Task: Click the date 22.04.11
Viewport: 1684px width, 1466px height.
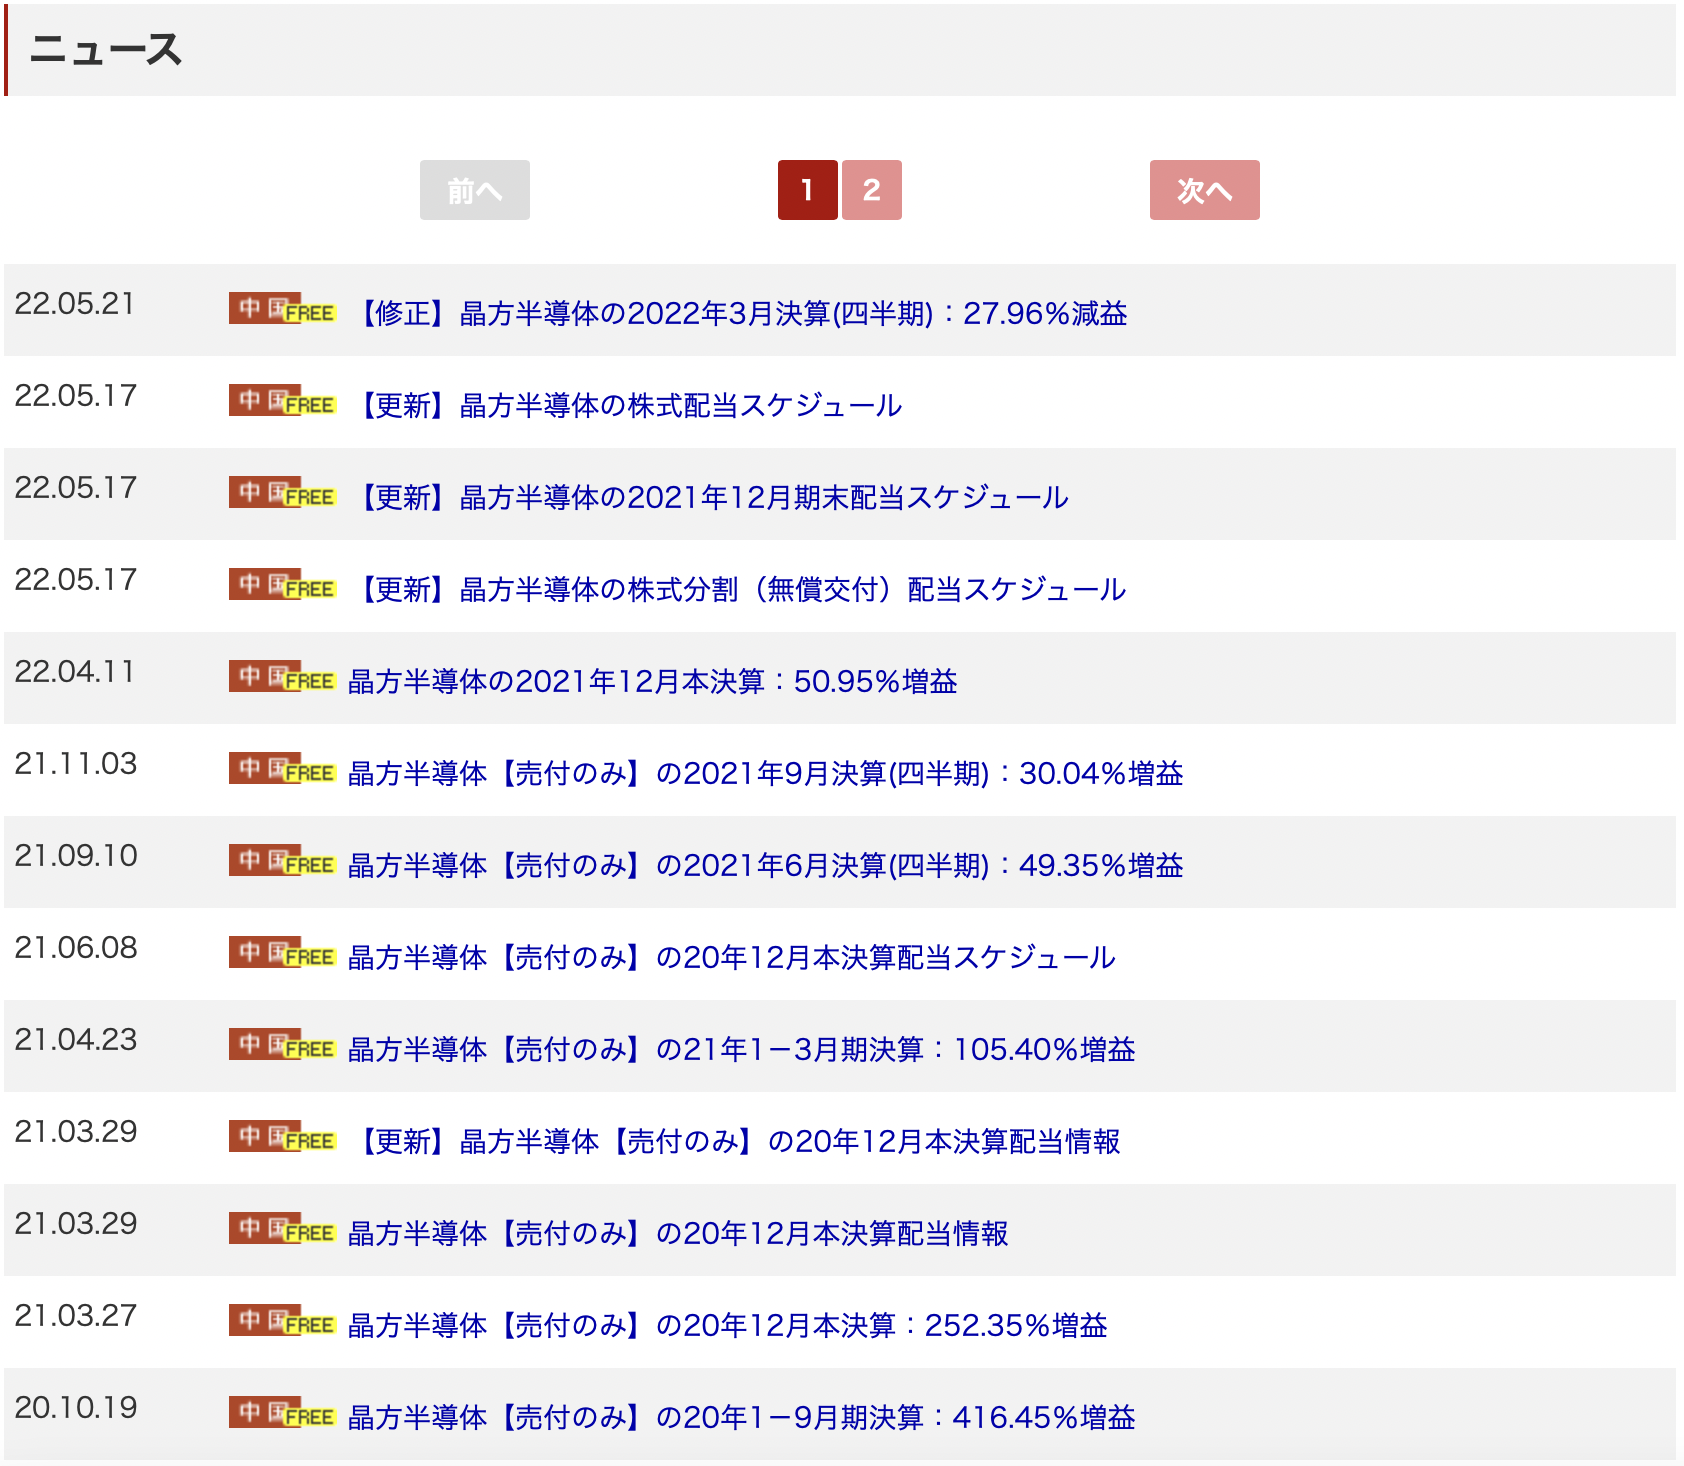Action: pyautogui.click(x=75, y=672)
